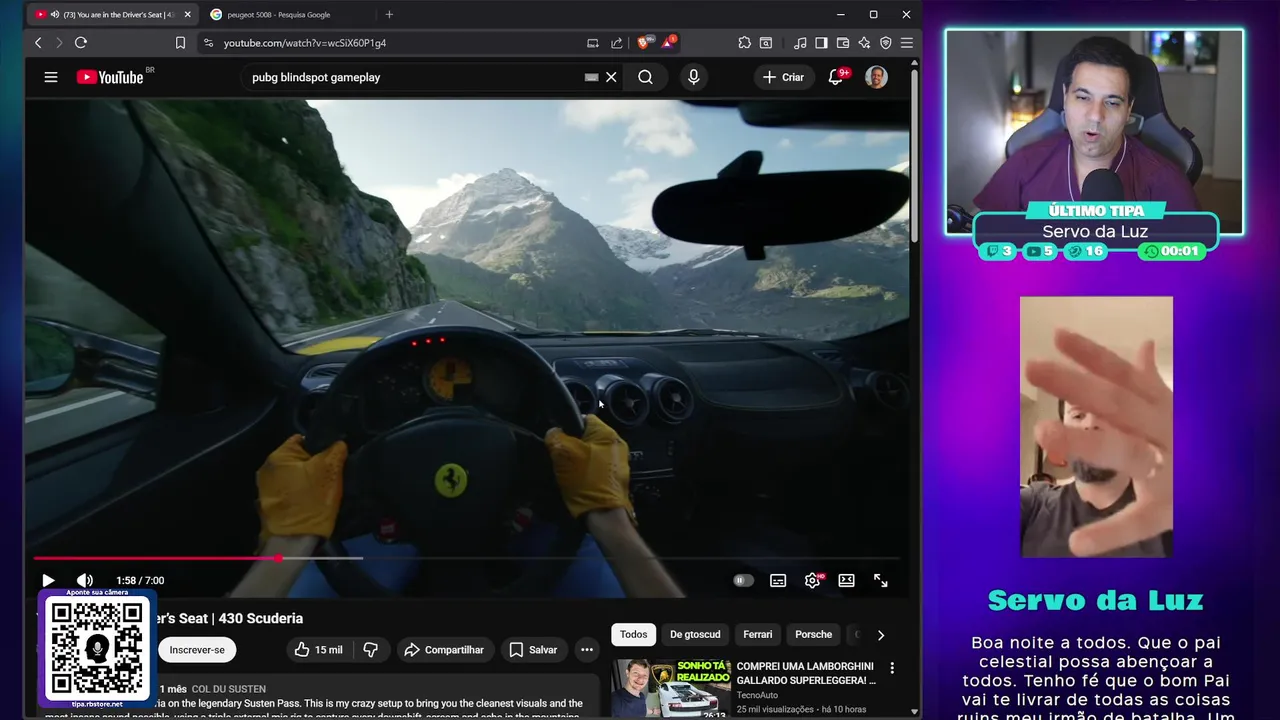Toggle the autoplay switch
This screenshot has width=1280, height=720.
743,580
